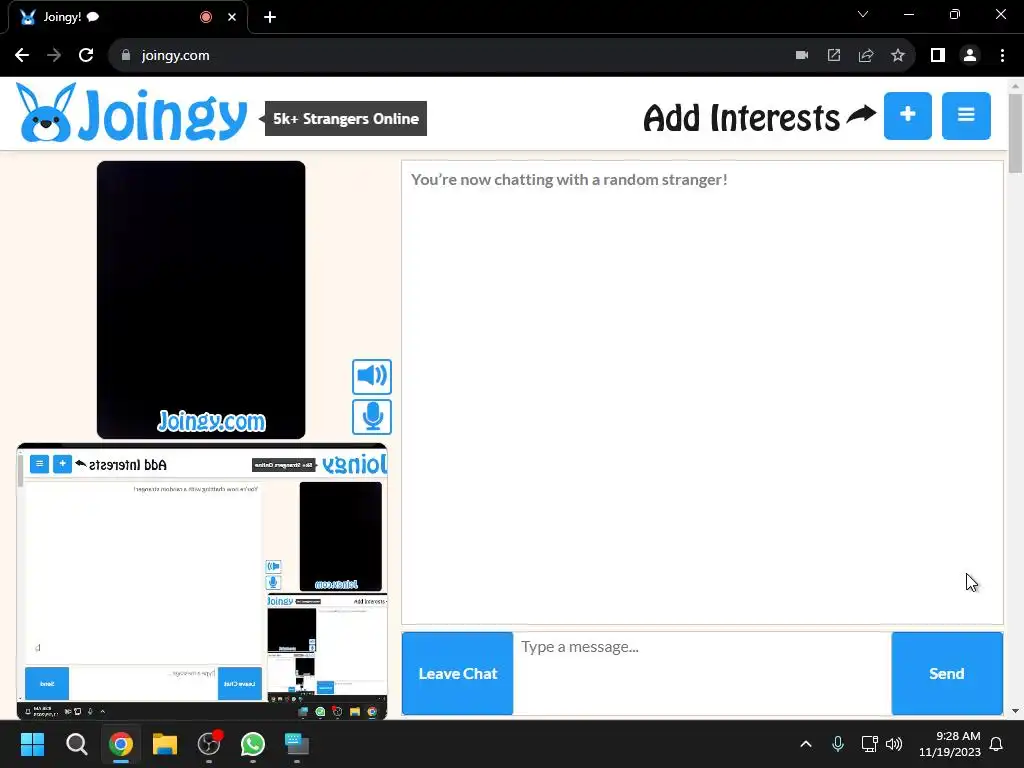Image resolution: width=1024 pixels, height=768 pixels.
Task: Go back in browser history
Action: click(x=22, y=56)
